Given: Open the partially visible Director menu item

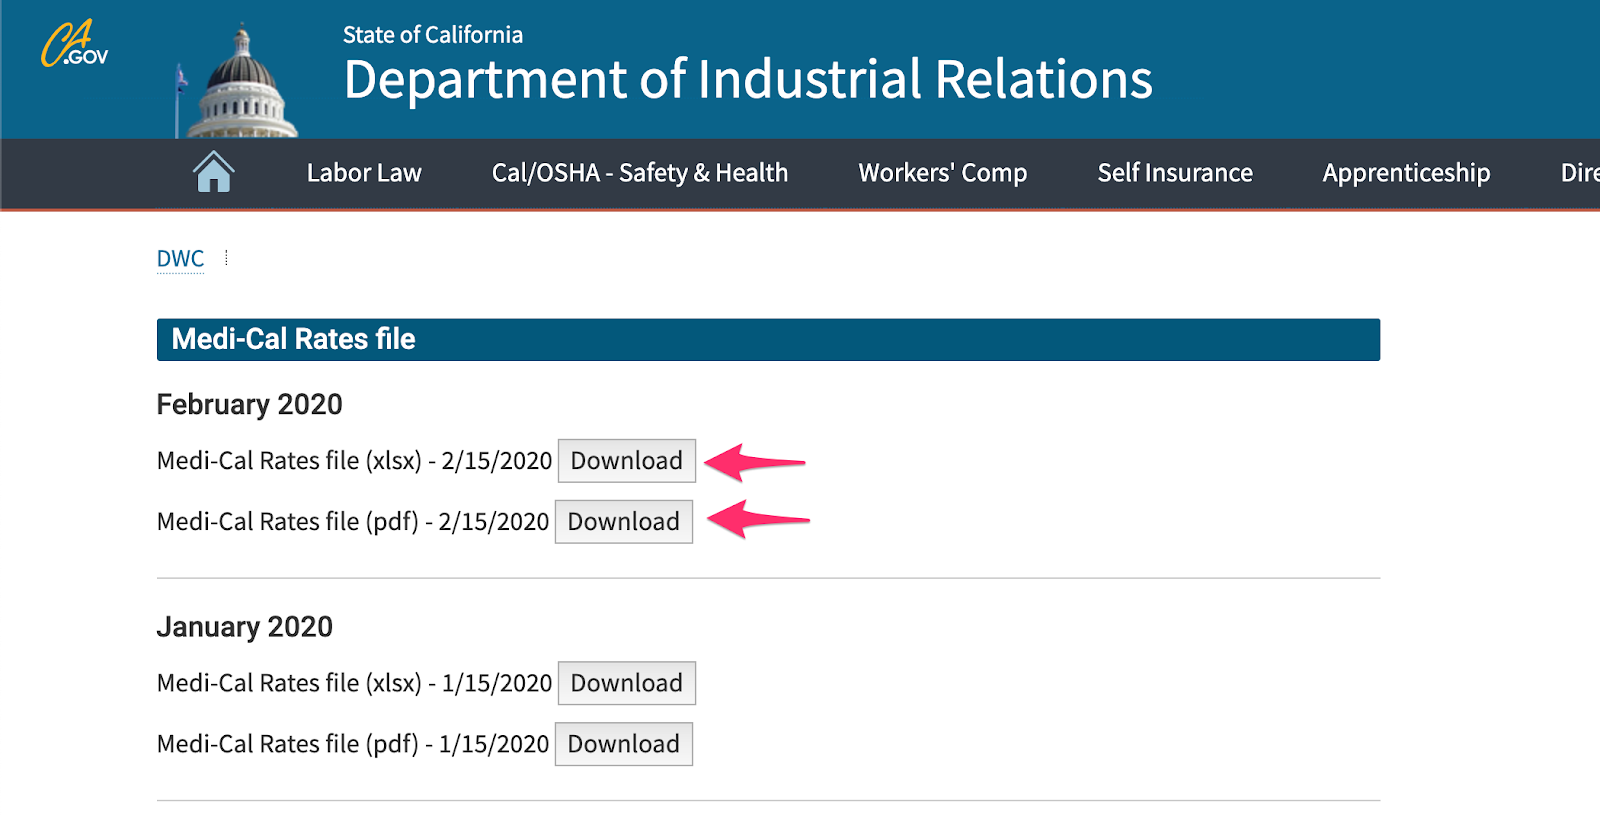Looking at the screenshot, I should coord(1580,172).
